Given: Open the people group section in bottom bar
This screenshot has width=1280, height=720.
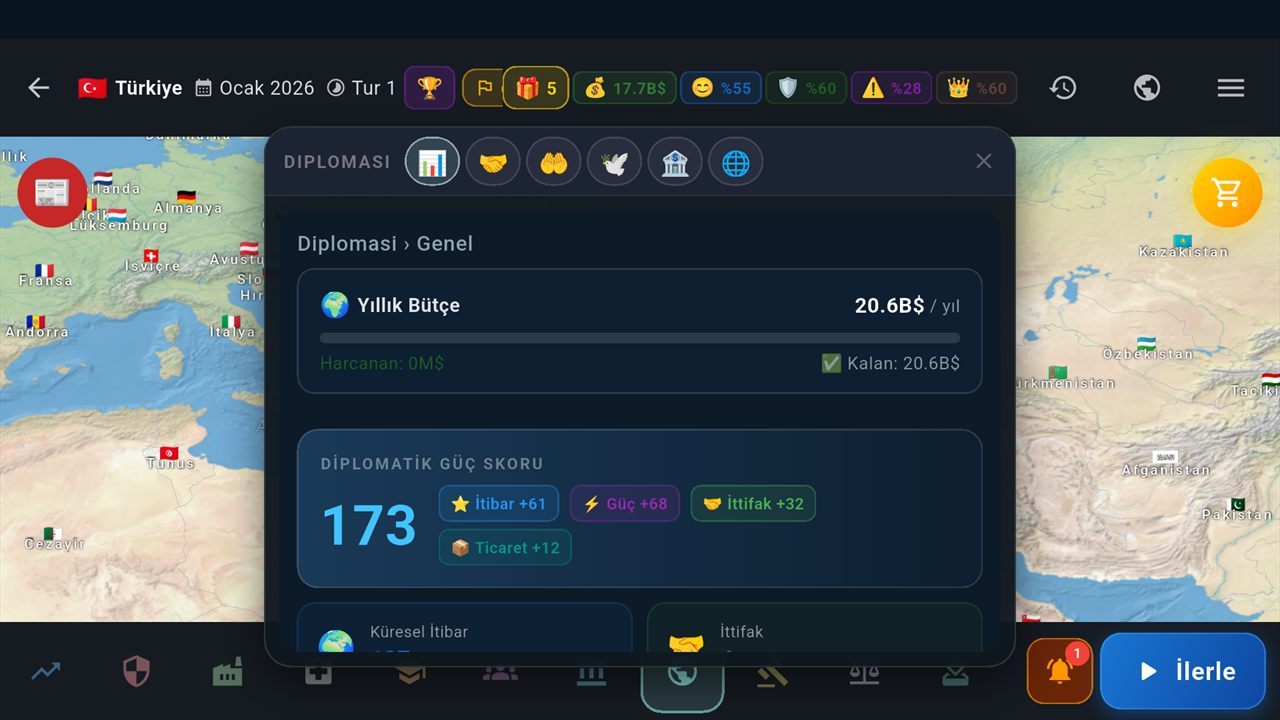Looking at the screenshot, I should pyautogui.click(x=500, y=673).
